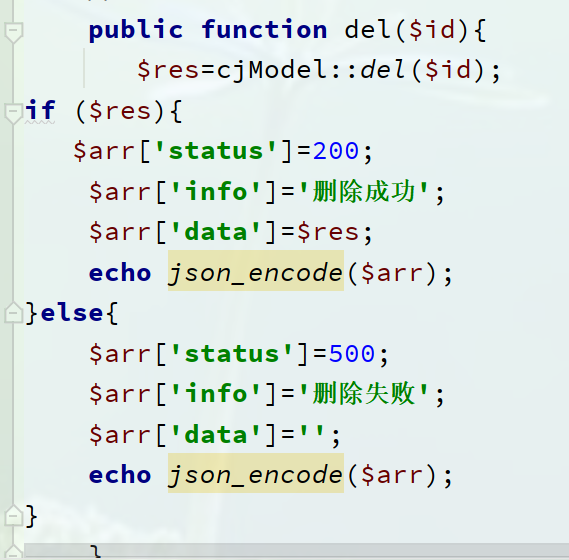This screenshot has height=560, width=569.
Task: Collapse the if ($res) block fold marker
Action: click(x=14, y=113)
